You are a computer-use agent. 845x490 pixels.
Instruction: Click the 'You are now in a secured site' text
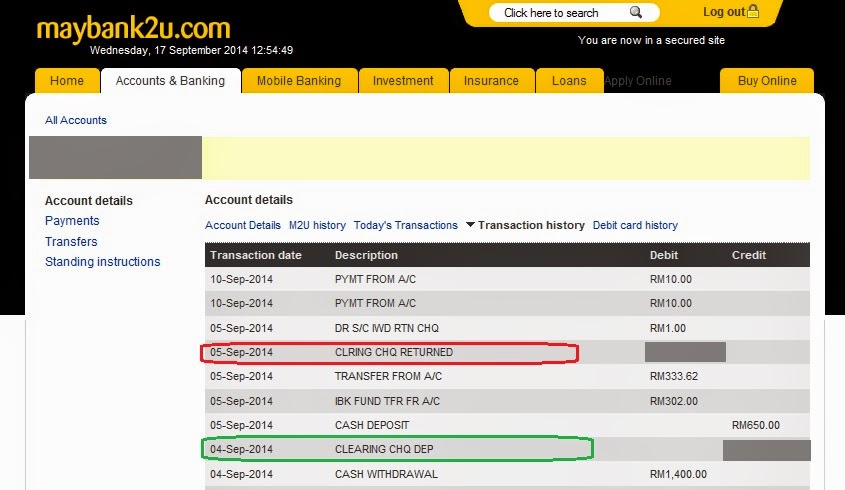pos(651,40)
